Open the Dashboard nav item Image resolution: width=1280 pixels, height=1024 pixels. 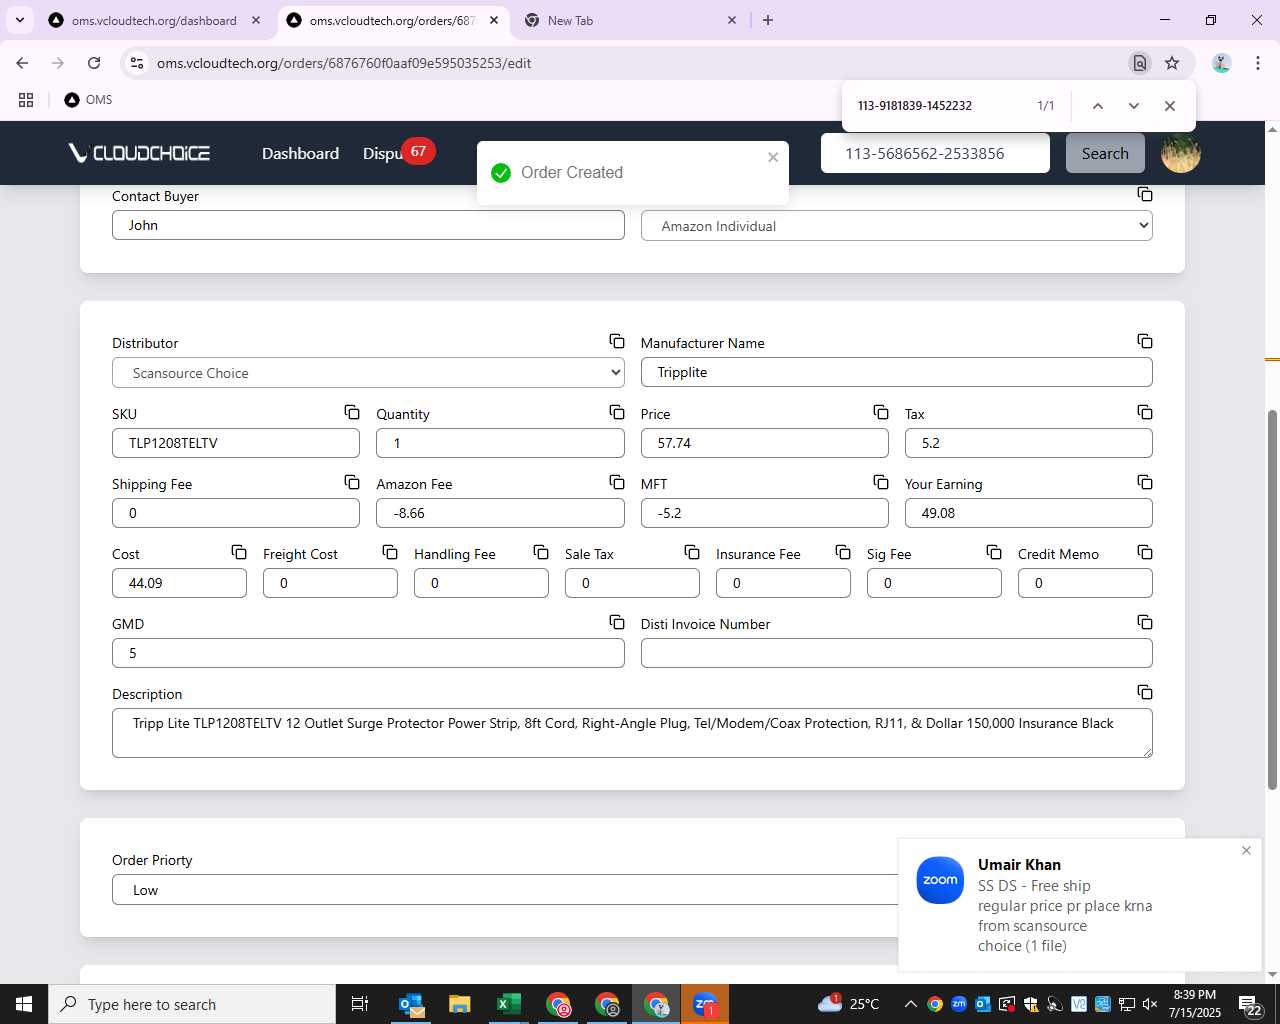coord(300,153)
